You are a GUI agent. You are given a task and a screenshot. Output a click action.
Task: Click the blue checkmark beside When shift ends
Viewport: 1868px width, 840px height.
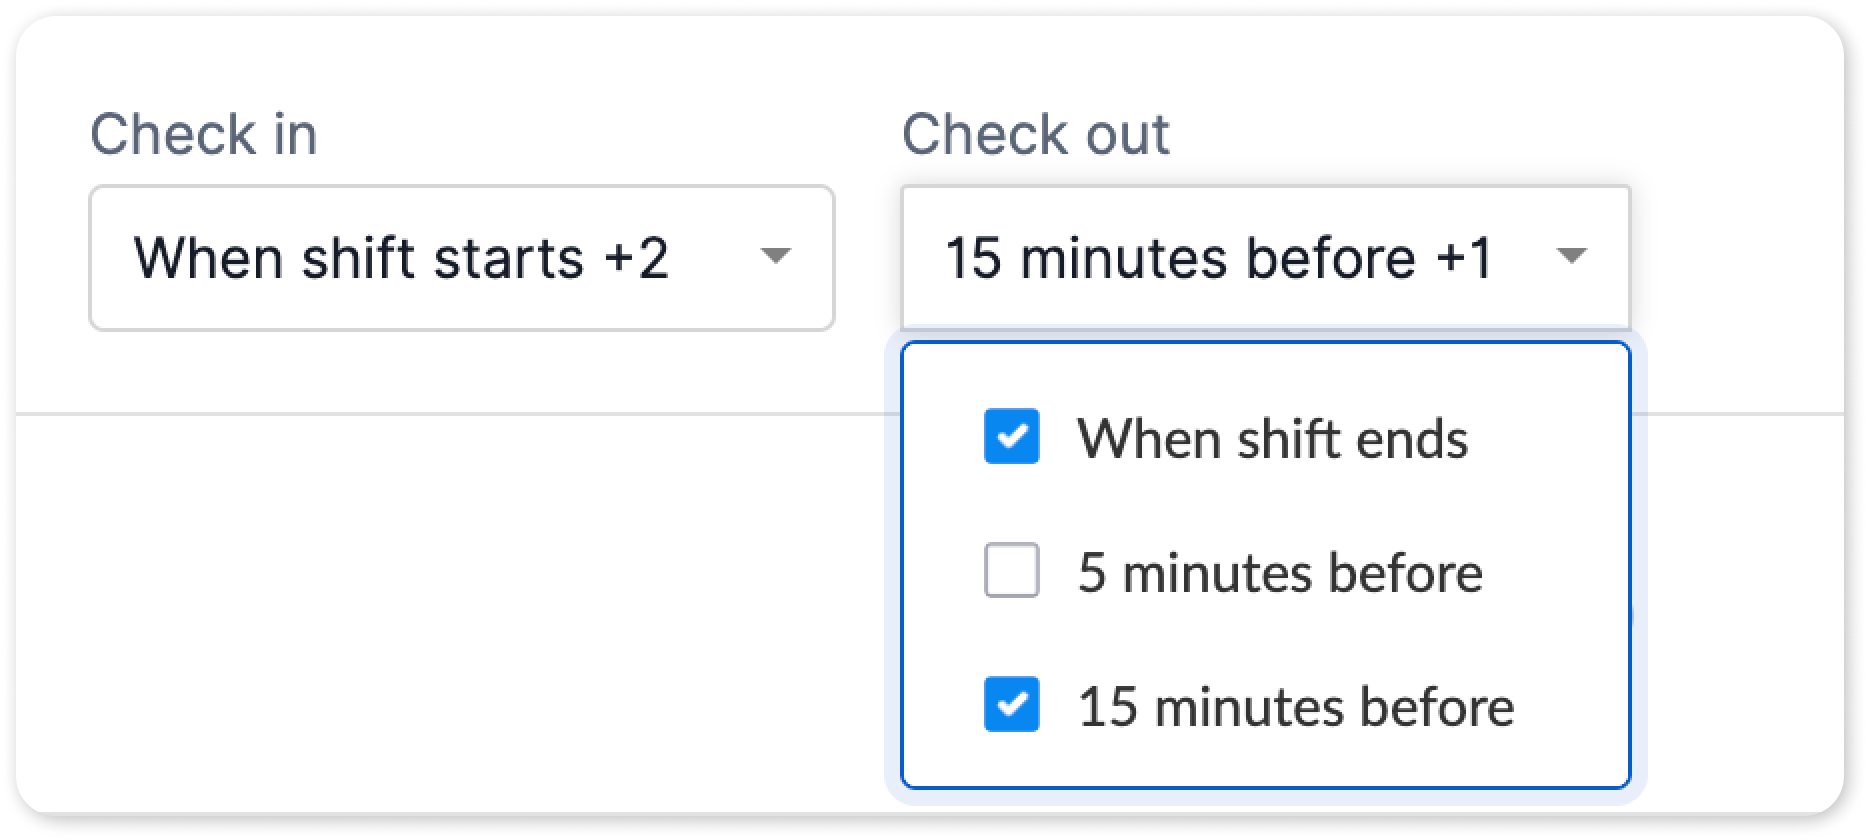pyautogui.click(x=1011, y=437)
